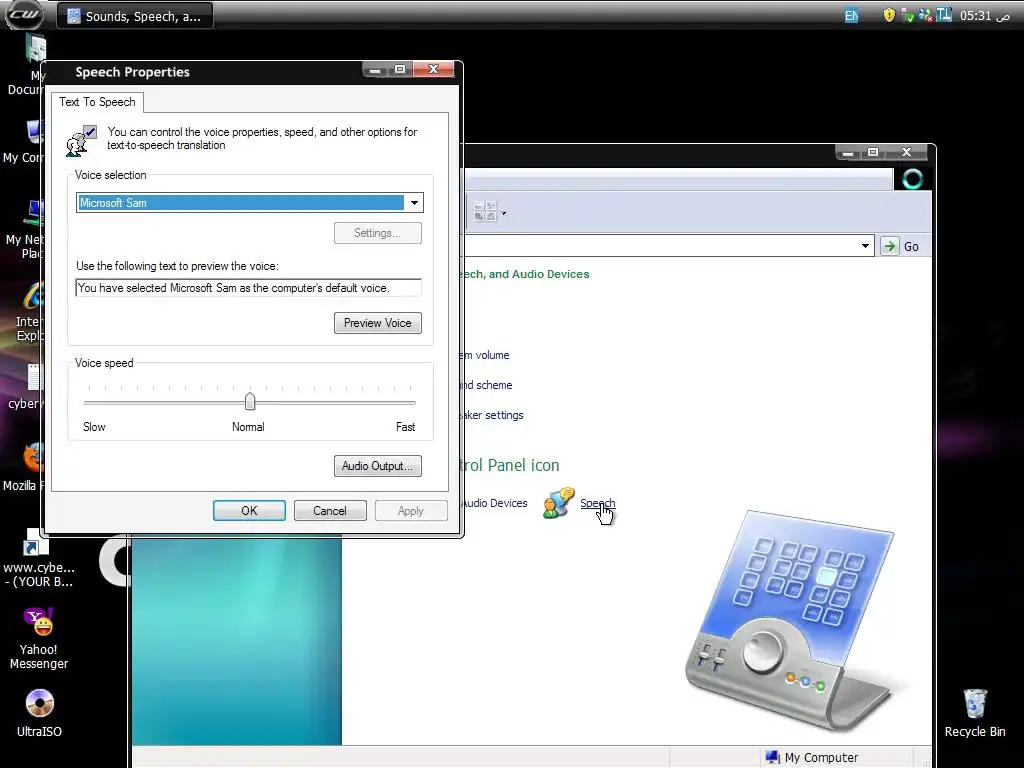This screenshot has height=768, width=1024.
Task: Click the TL tray icon
Action: tap(944, 15)
